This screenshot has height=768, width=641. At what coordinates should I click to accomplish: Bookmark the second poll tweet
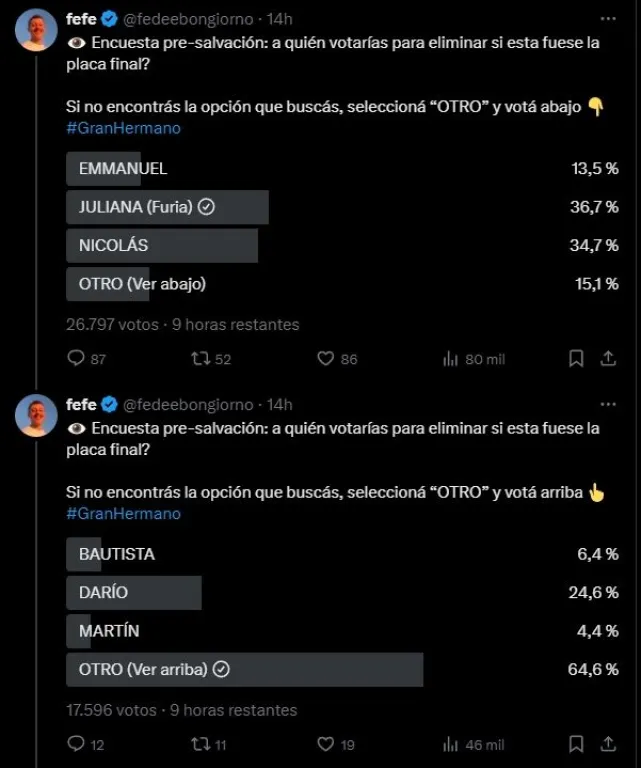pyautogui.click(x=576, y=744)
